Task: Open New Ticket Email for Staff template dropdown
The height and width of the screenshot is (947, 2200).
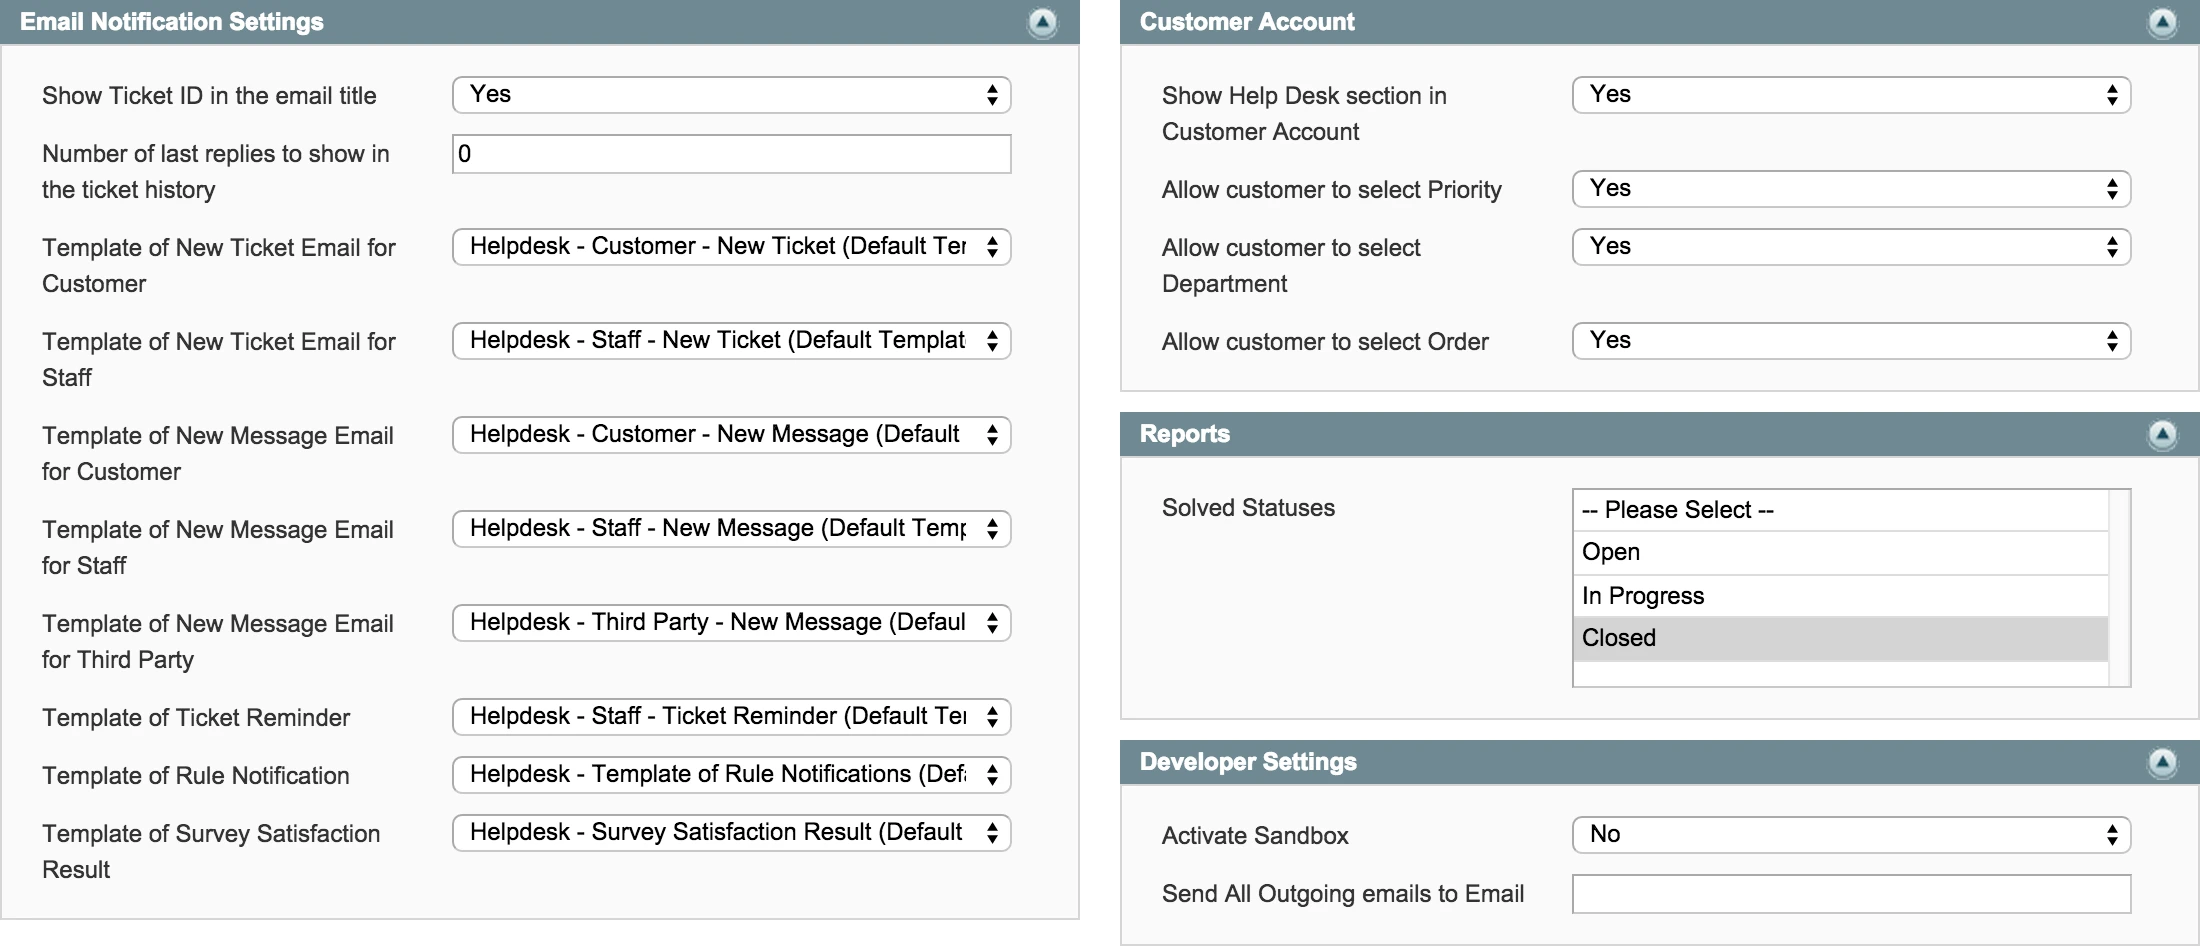Action: [x=731, y=341]
